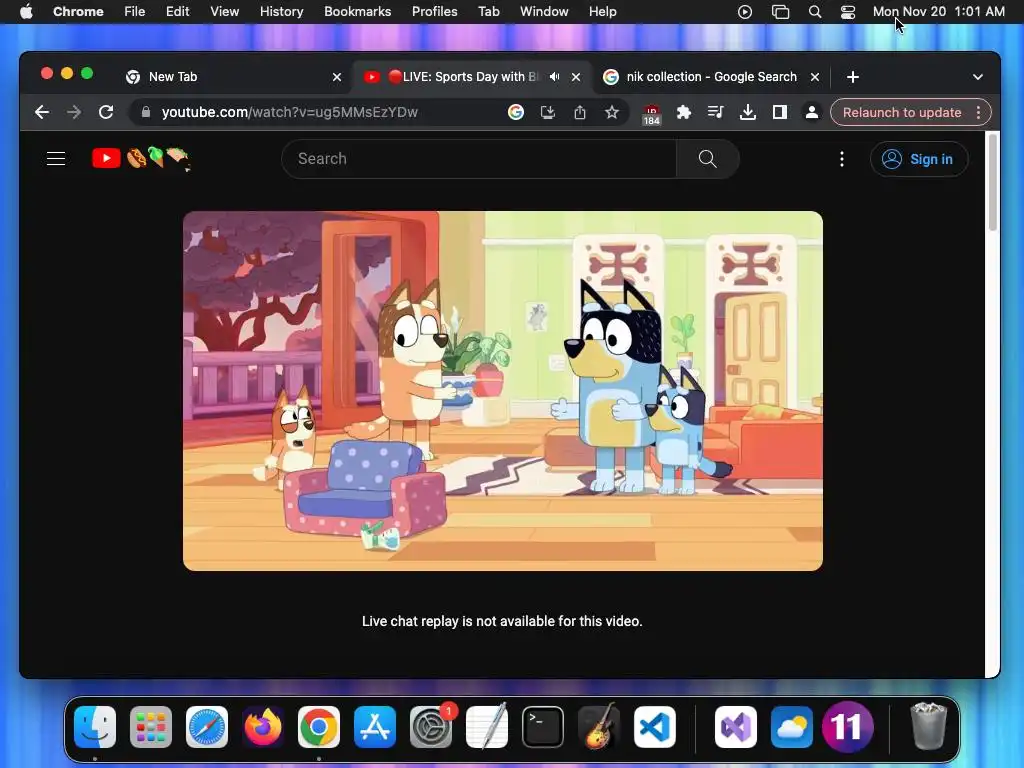Image resolution: width=1024 pixels, height=768 pixels.
Task: Open the Tab menu in menu bar
Action: (488, 12)
